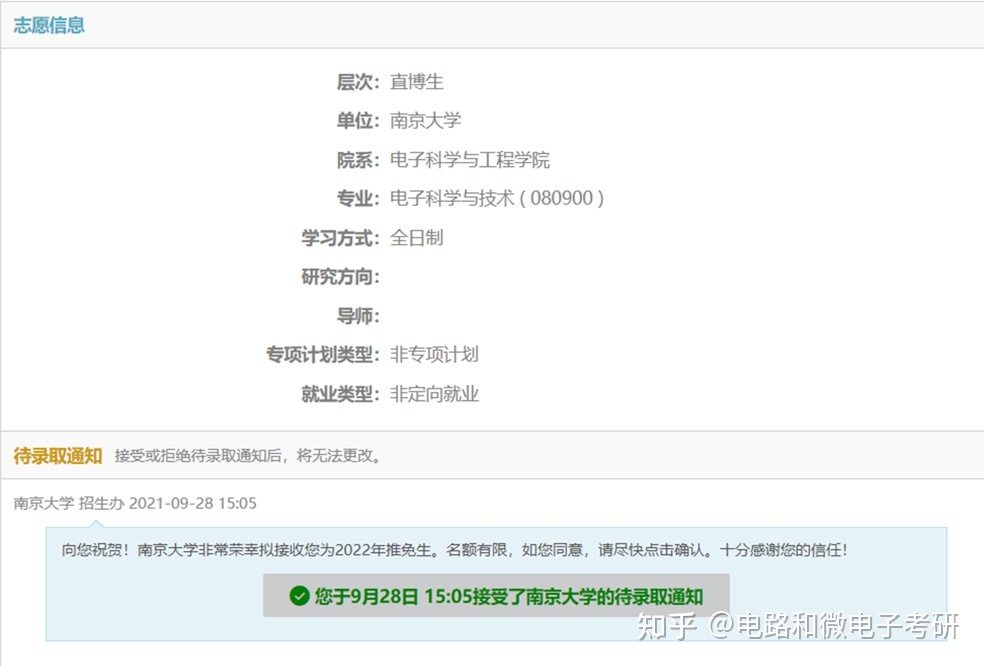The image size is (984, 666).
Task: Select the value 电子科学与工程学院
Action: [469, 160]
